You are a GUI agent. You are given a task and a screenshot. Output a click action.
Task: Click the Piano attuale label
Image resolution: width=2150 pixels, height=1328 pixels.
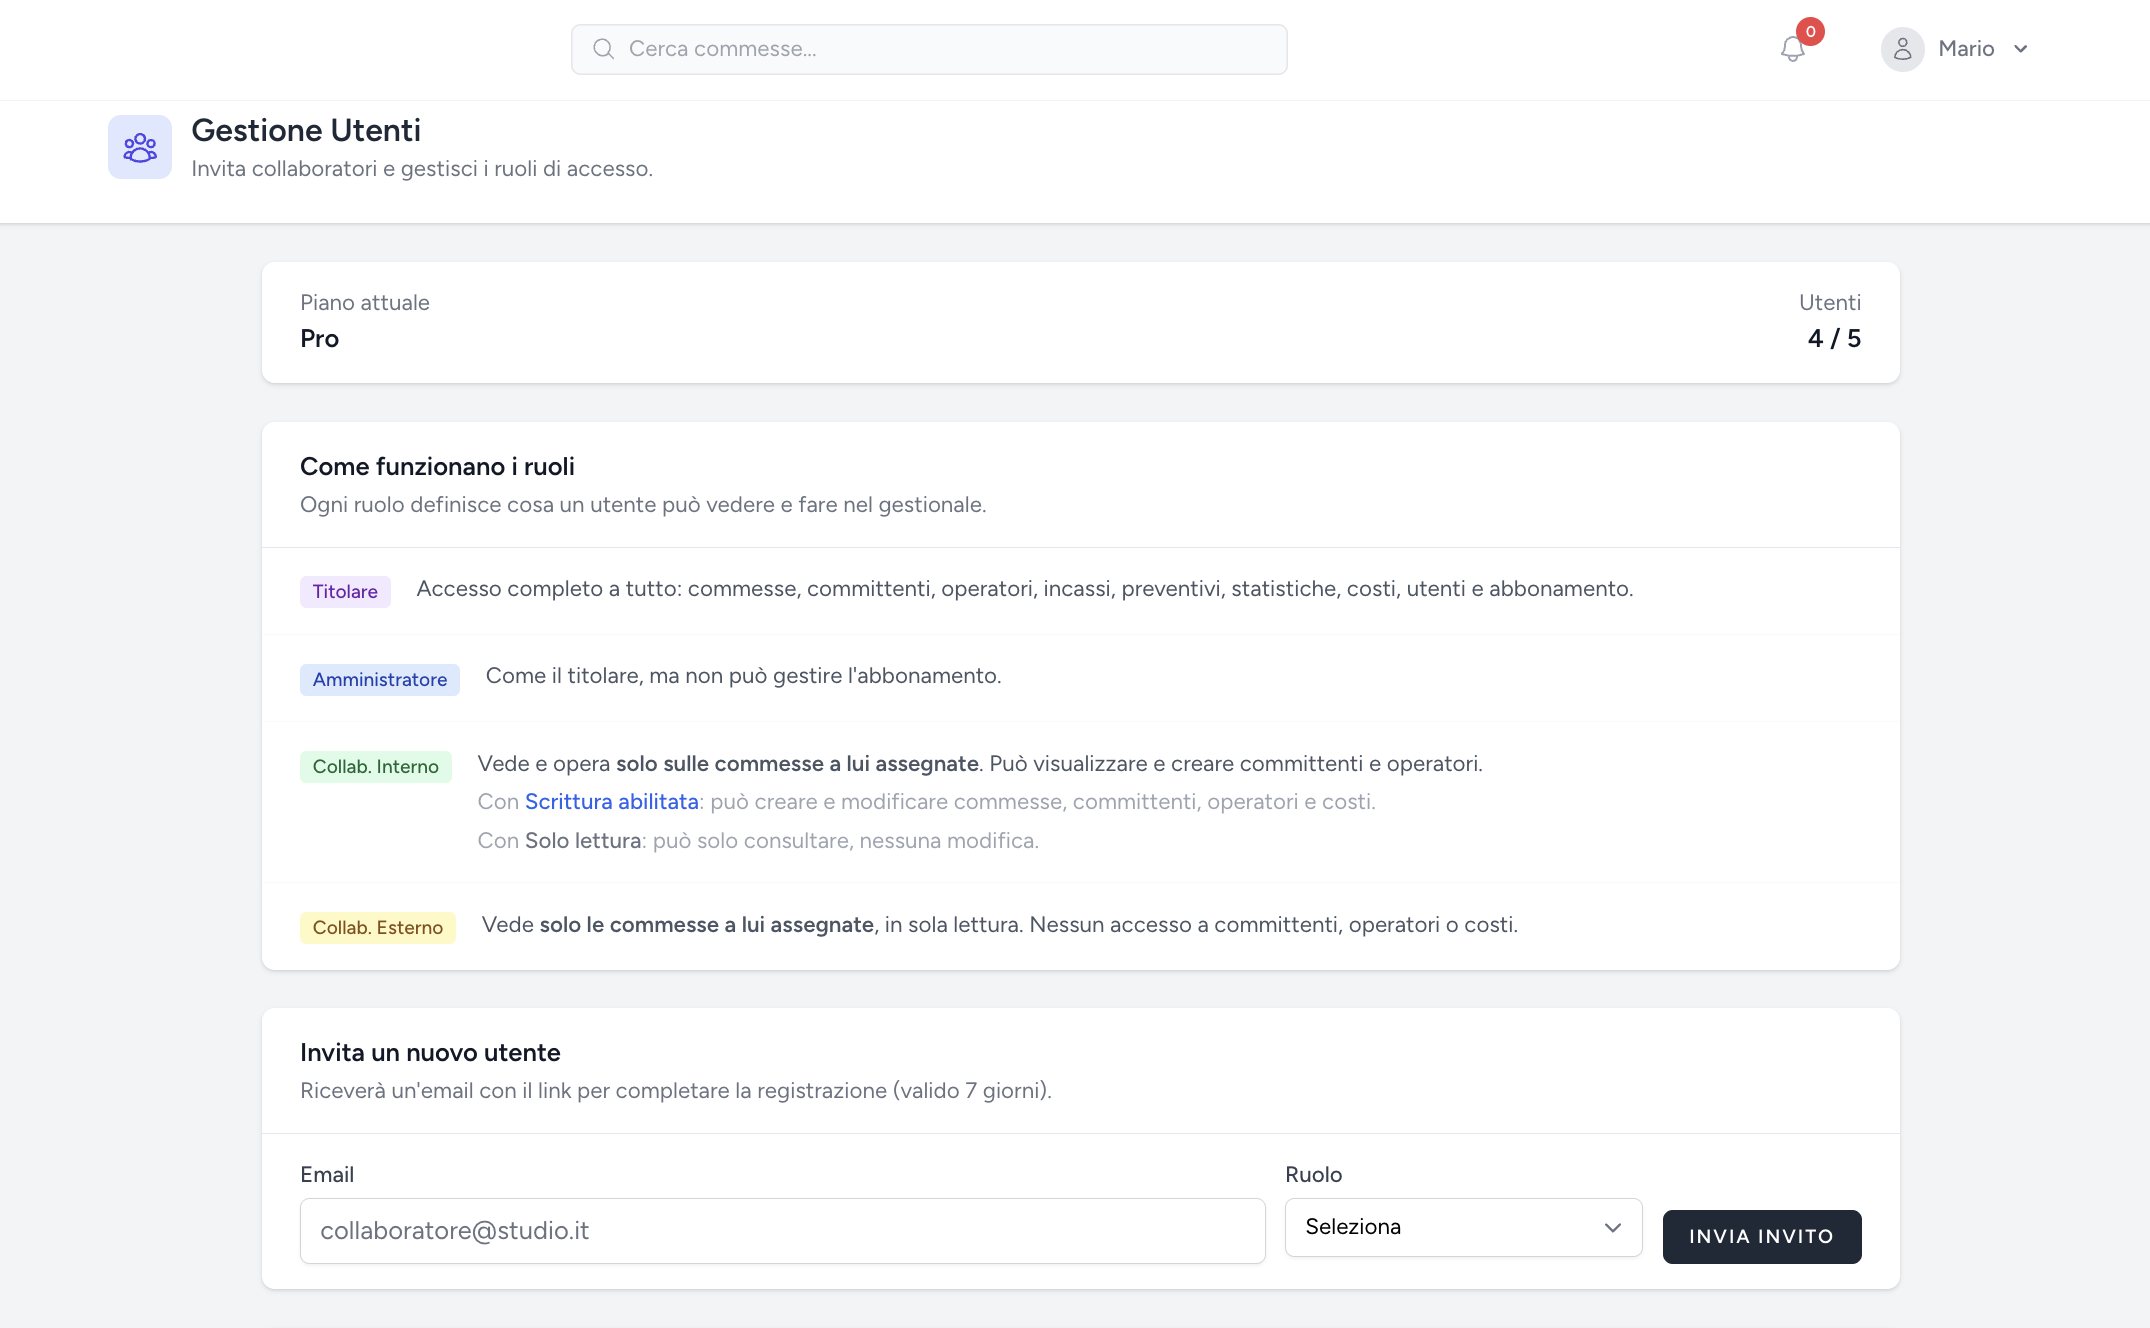[x=364, y=303]
